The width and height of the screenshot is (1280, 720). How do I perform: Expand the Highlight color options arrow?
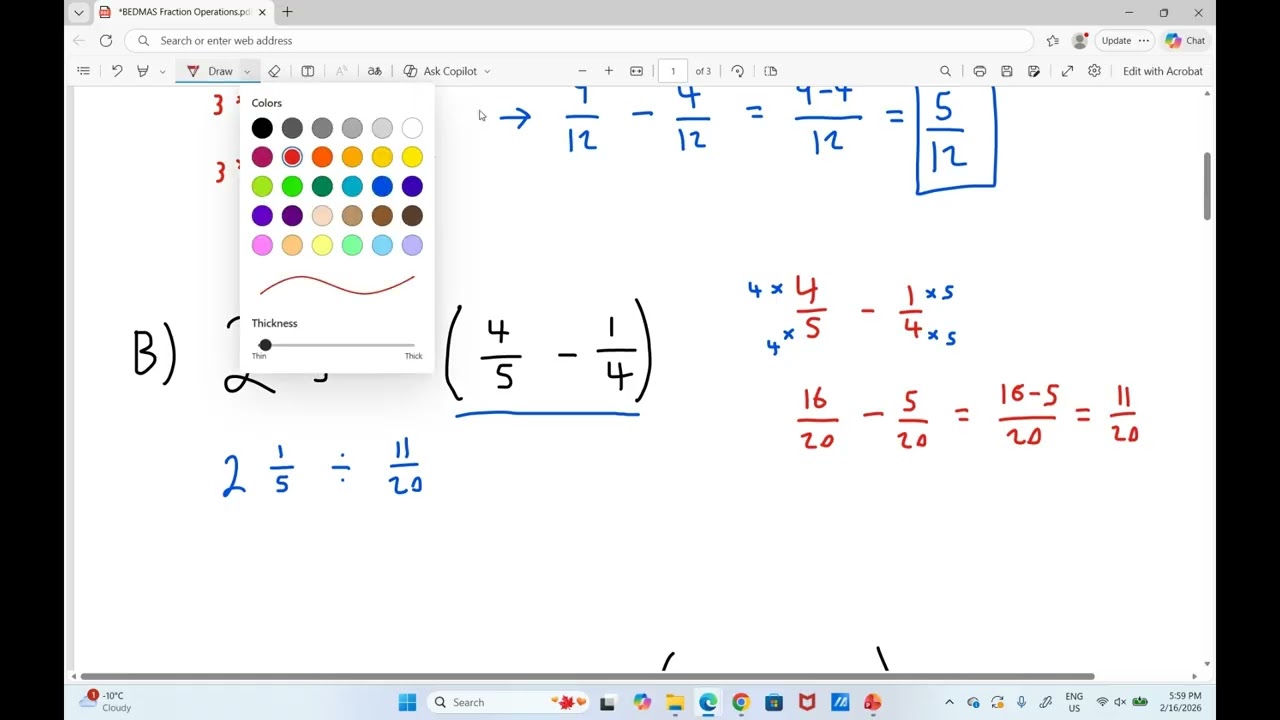[162, 71]
